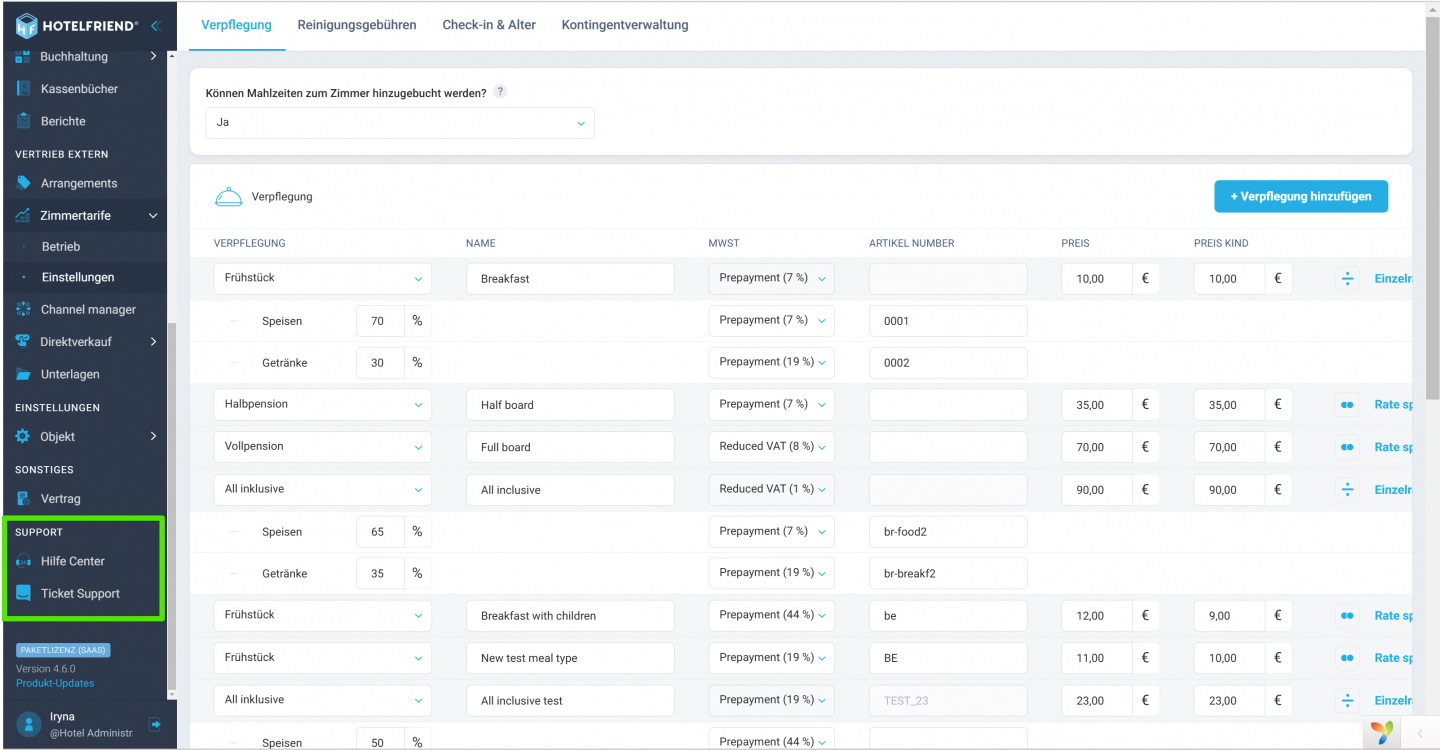Open Reduced VAT (1 %) dropdown for All inclusive
Image resolution: width=1440 pixels, height=750 pixels.
tap(771, 489)
